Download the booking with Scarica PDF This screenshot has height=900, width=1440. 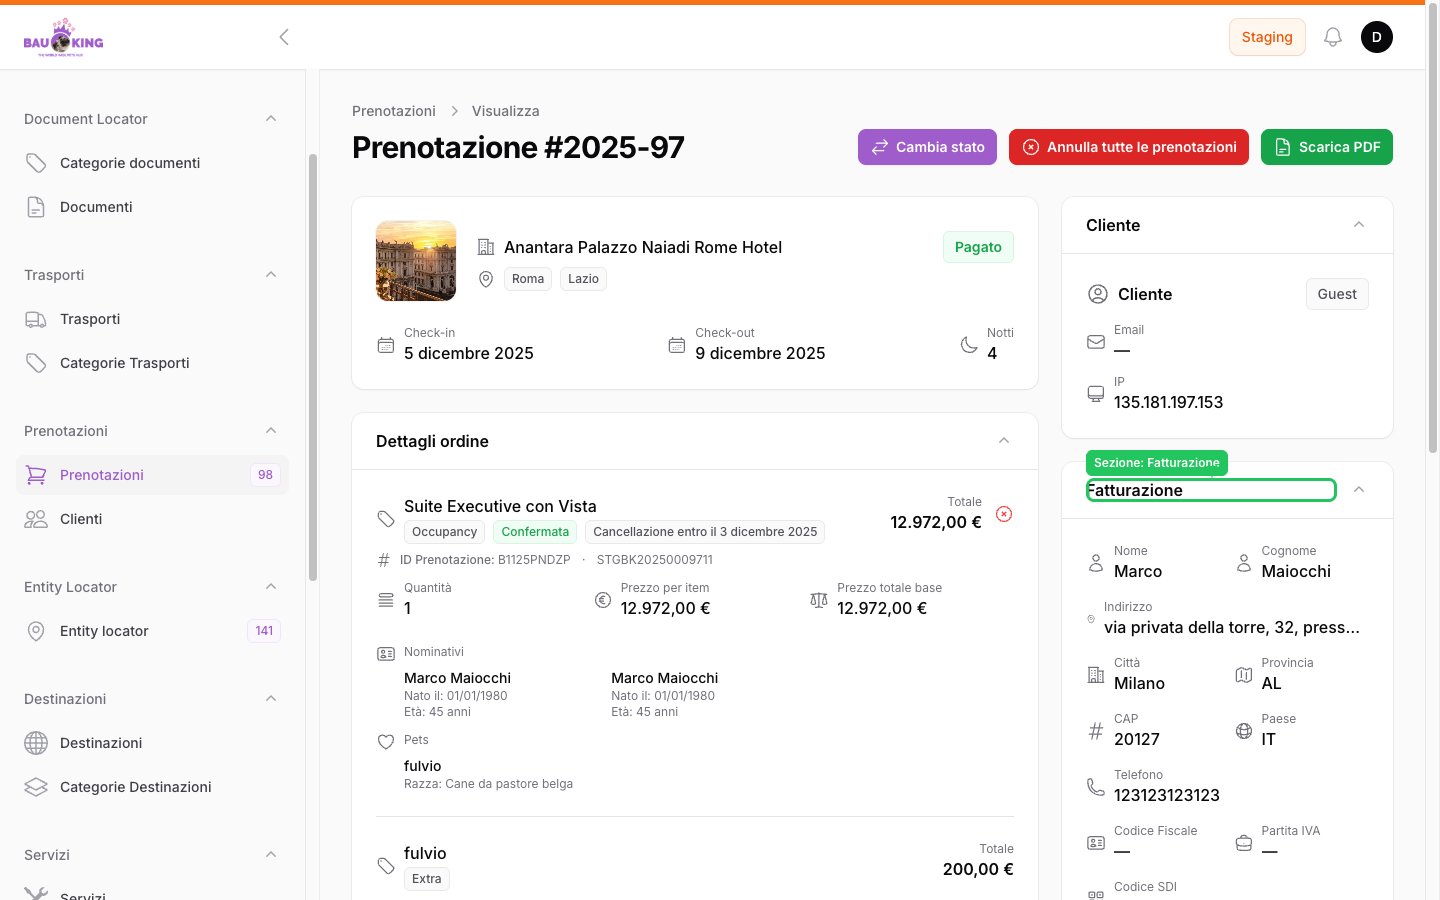click(1327, 147)
